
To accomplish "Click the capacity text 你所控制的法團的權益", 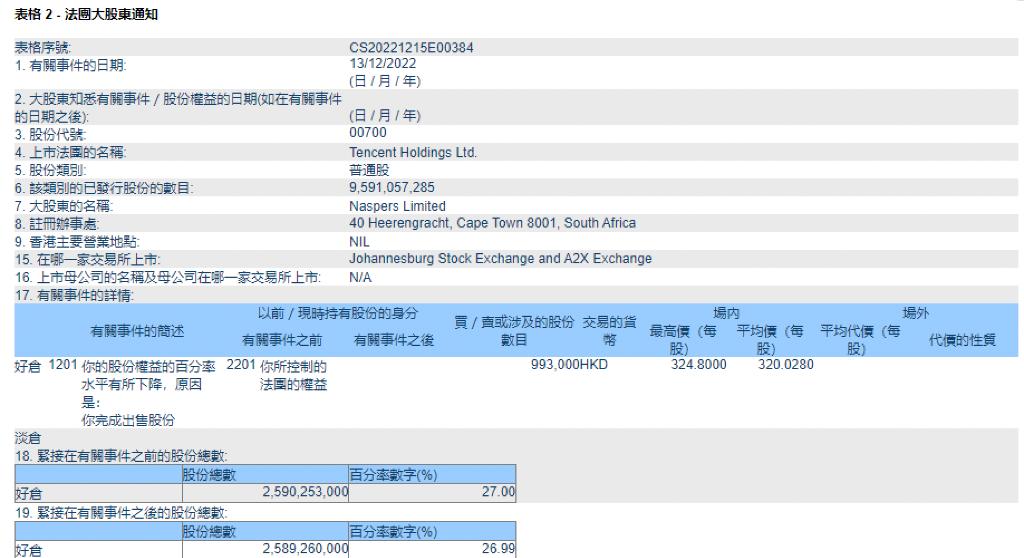I will 293,375.
